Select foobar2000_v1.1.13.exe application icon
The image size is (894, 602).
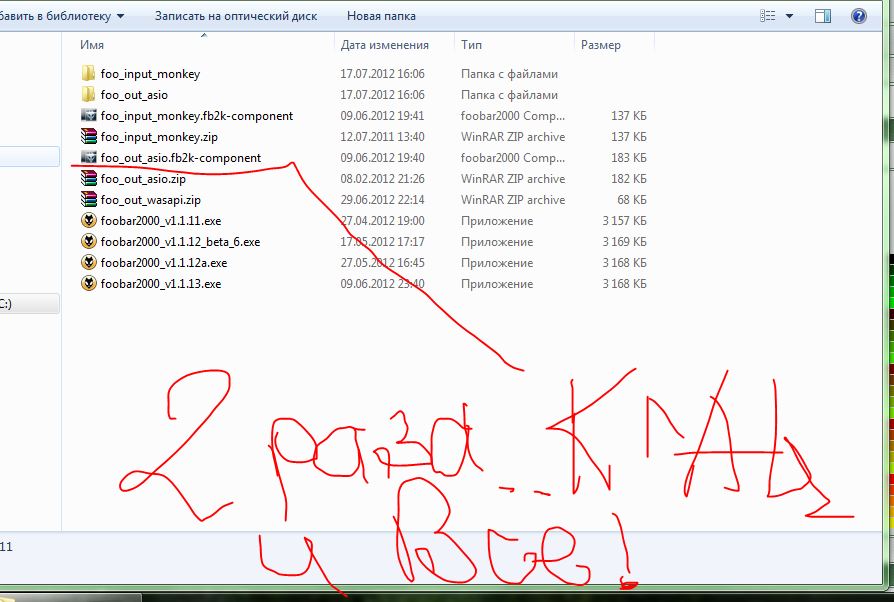tap(88, 283)
